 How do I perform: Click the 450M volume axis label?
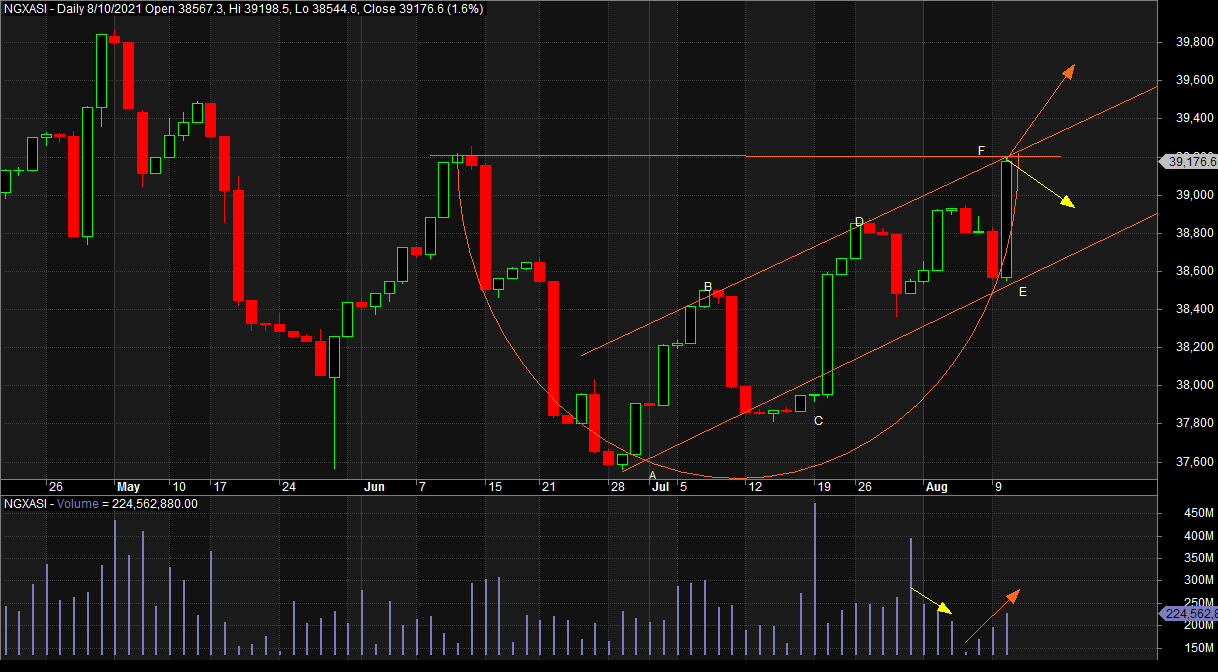click(x=1183, y=513)
